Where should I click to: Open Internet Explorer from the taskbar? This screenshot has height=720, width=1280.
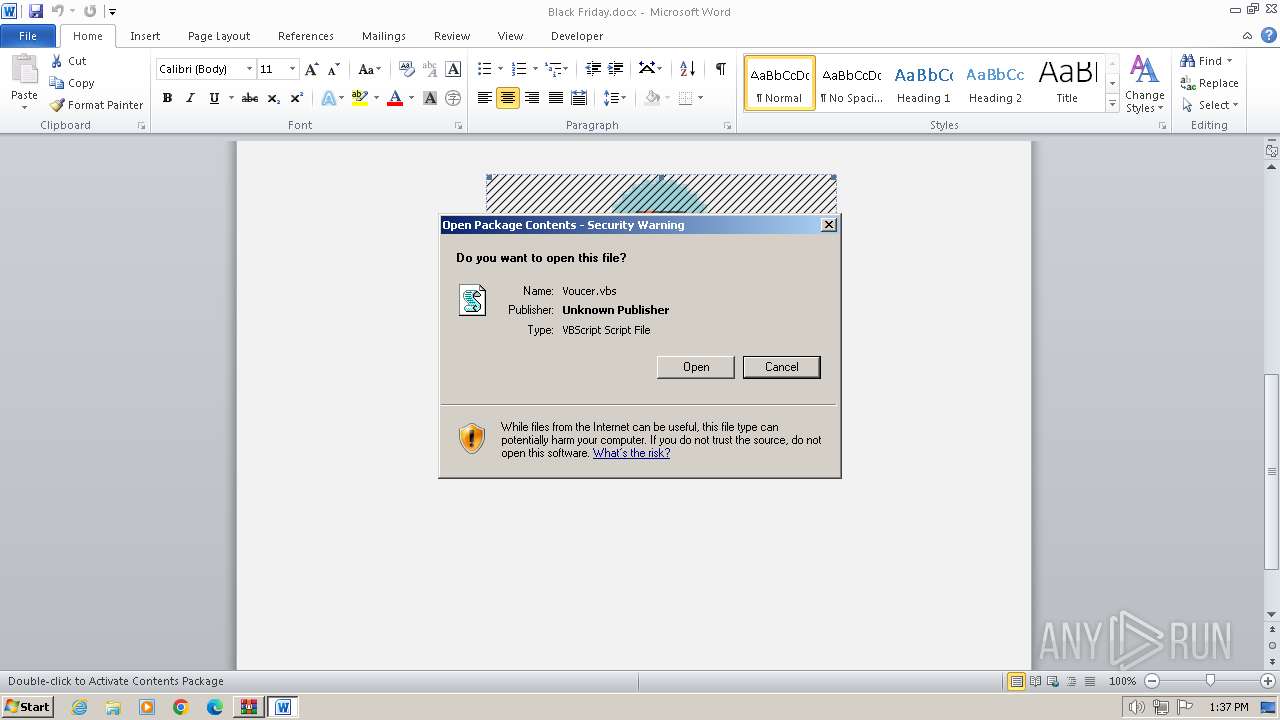79,707
